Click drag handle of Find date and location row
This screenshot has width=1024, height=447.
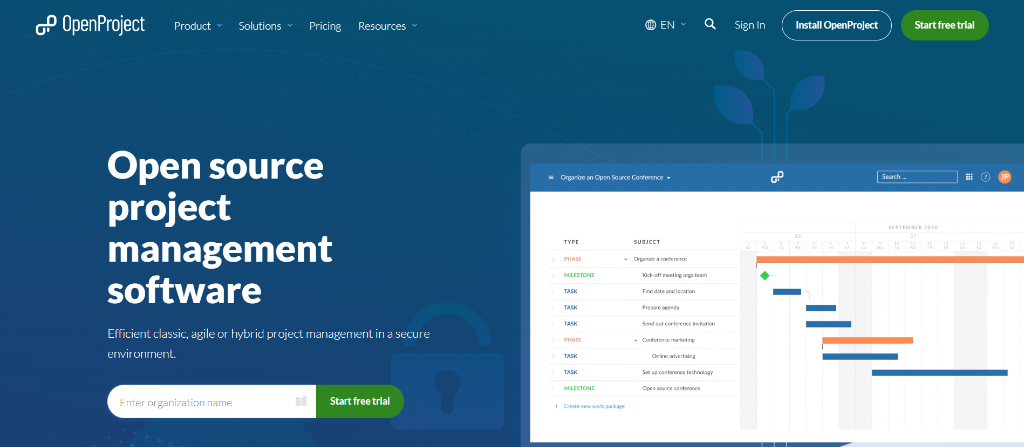pyautogui.click(x=553, y=291)
